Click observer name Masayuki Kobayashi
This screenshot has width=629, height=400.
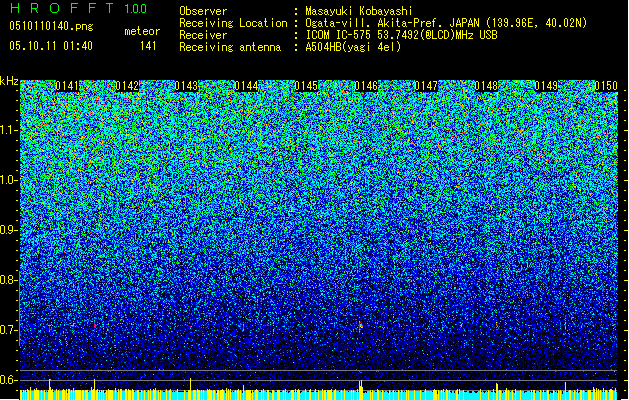tap(359, 11)
